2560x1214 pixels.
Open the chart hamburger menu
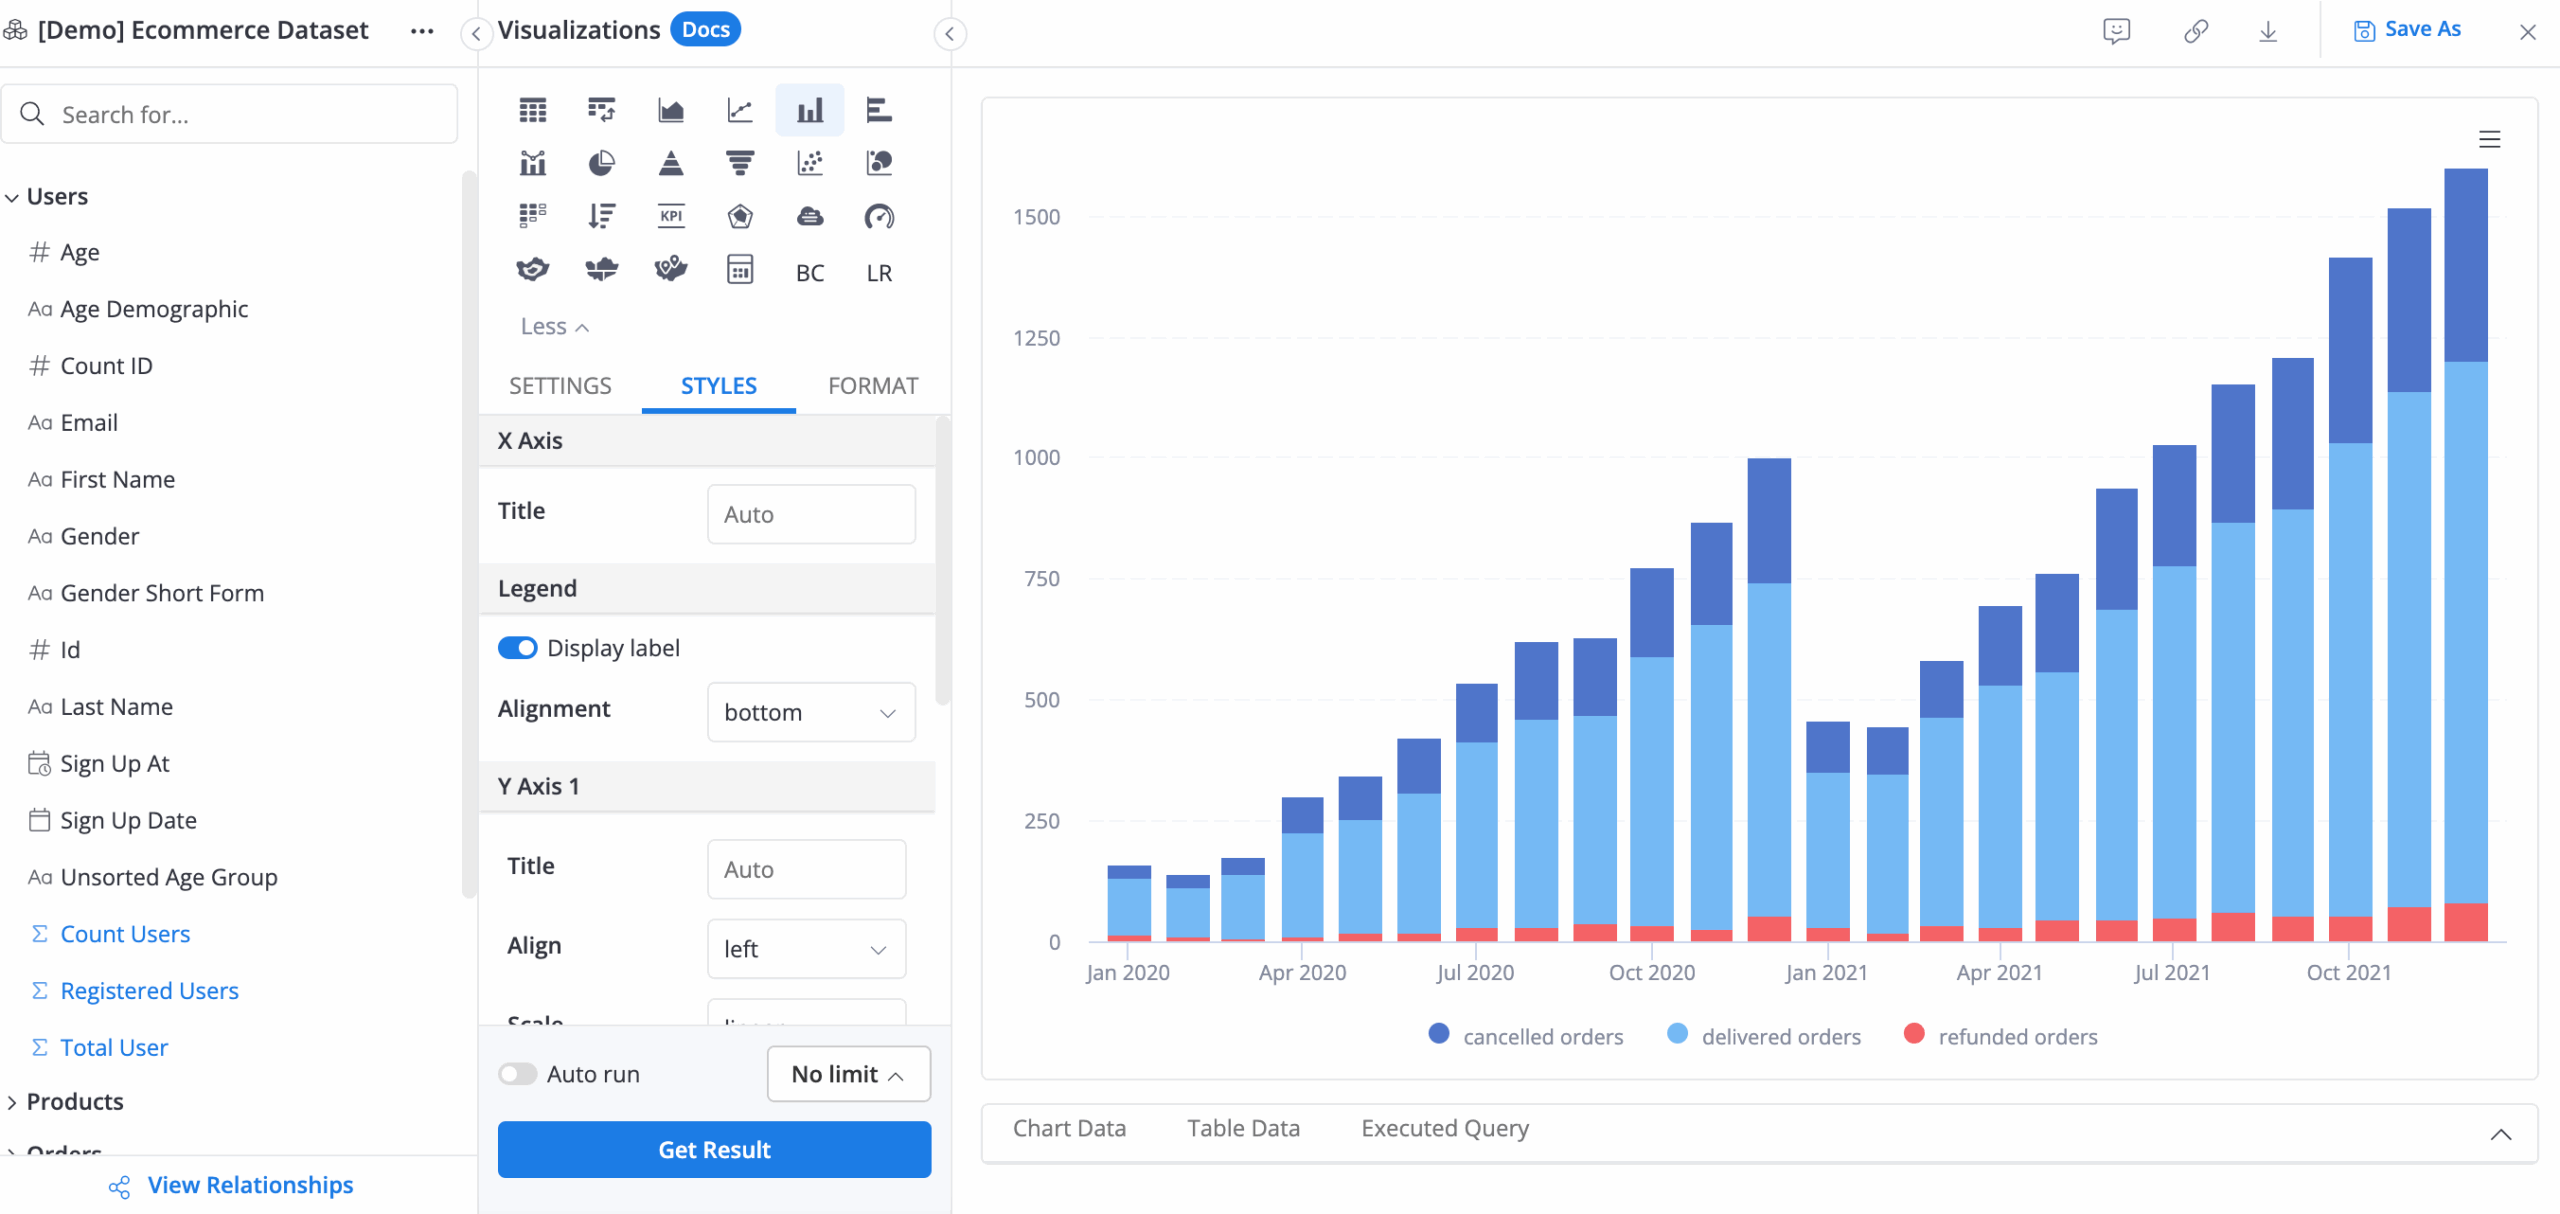click(x=2489, y=140)
